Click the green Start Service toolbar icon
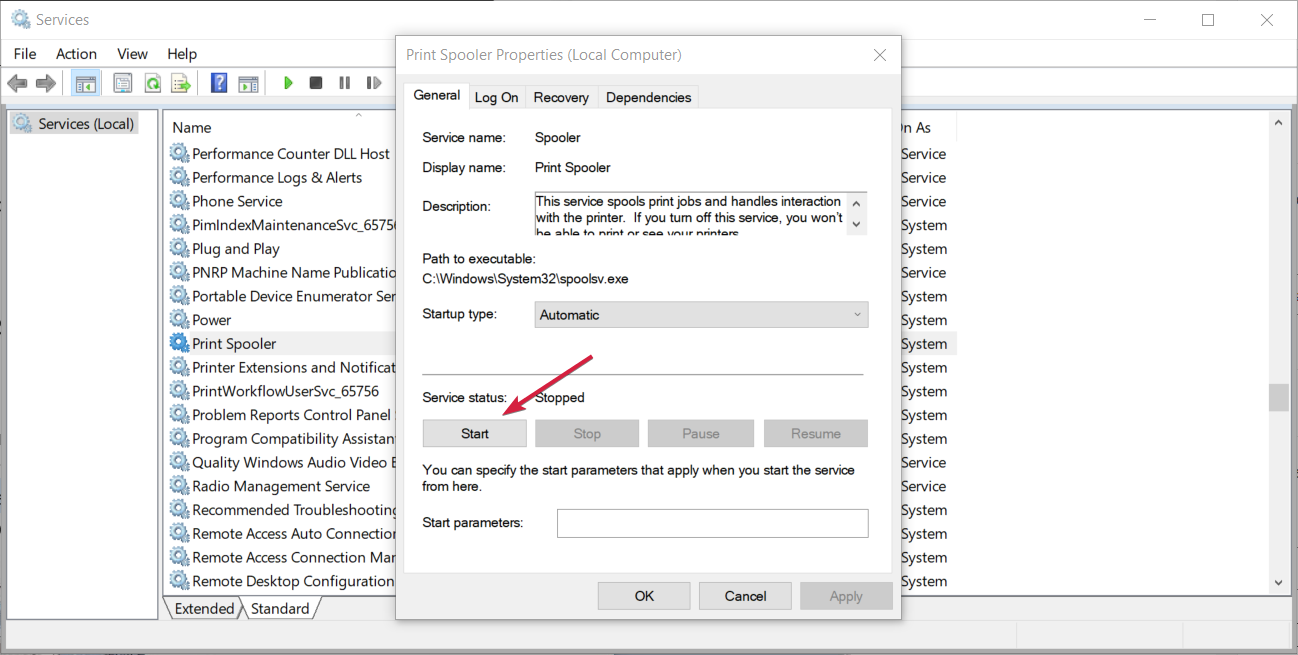Viewport: 1298px width, 655px height. (288, 83)
